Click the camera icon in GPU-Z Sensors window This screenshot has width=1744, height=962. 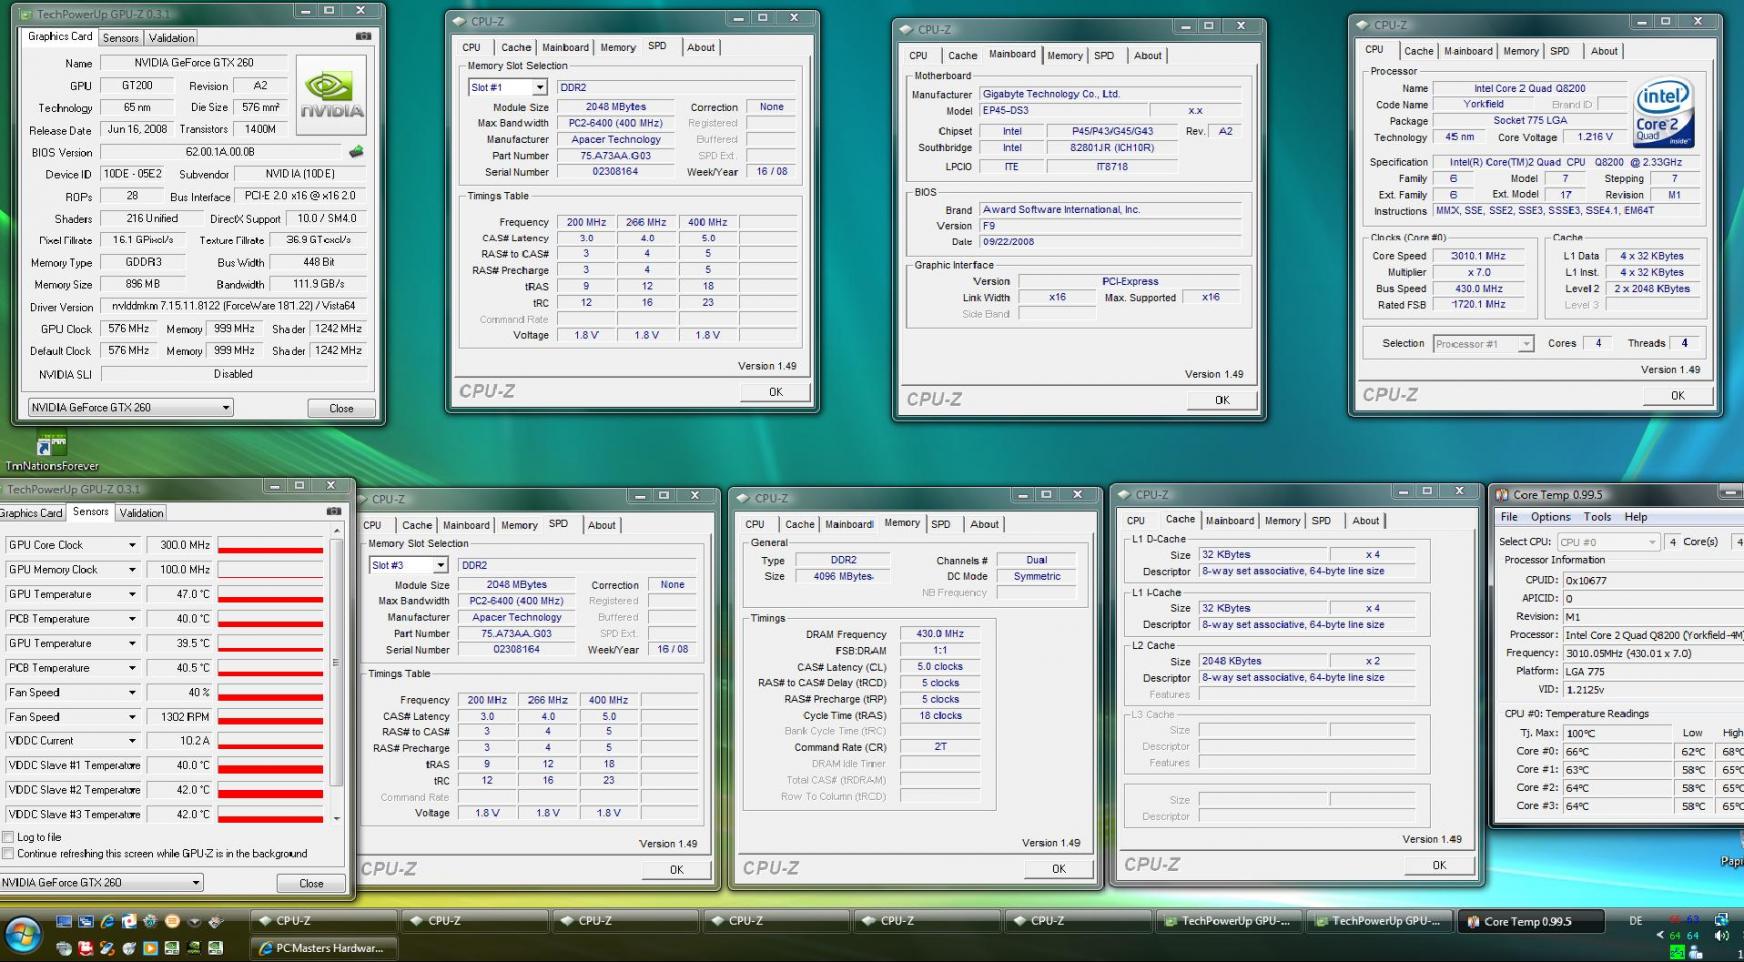coord(333,511)
